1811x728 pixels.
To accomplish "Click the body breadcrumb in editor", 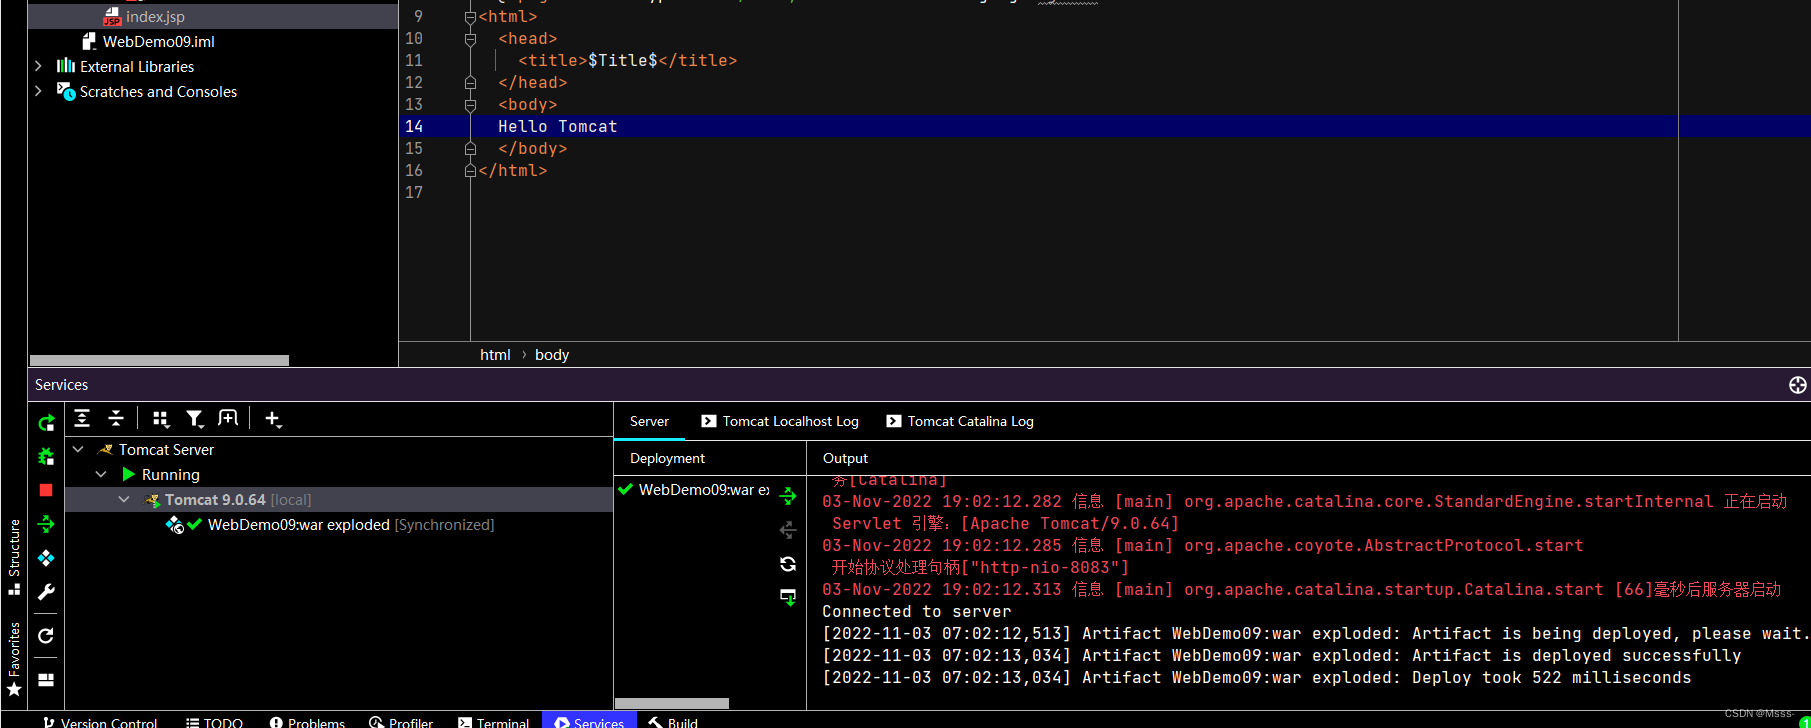I will 552,355.
